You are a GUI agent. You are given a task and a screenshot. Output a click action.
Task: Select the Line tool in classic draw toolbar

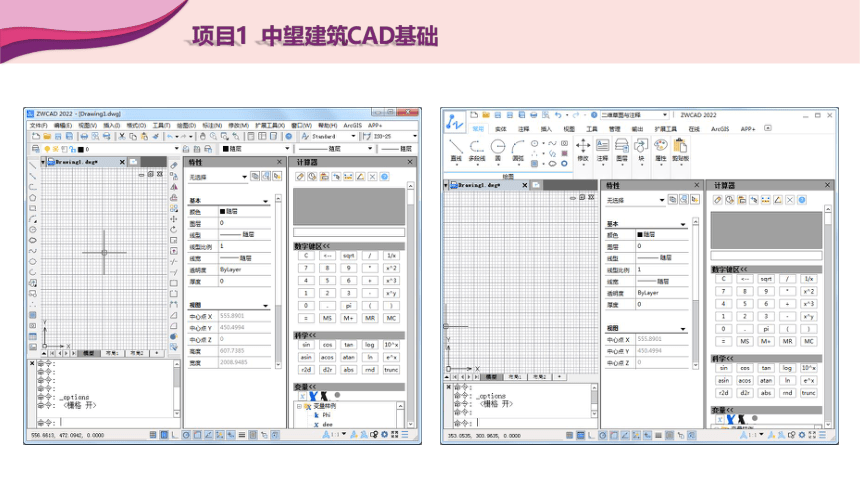coord(33,166)
